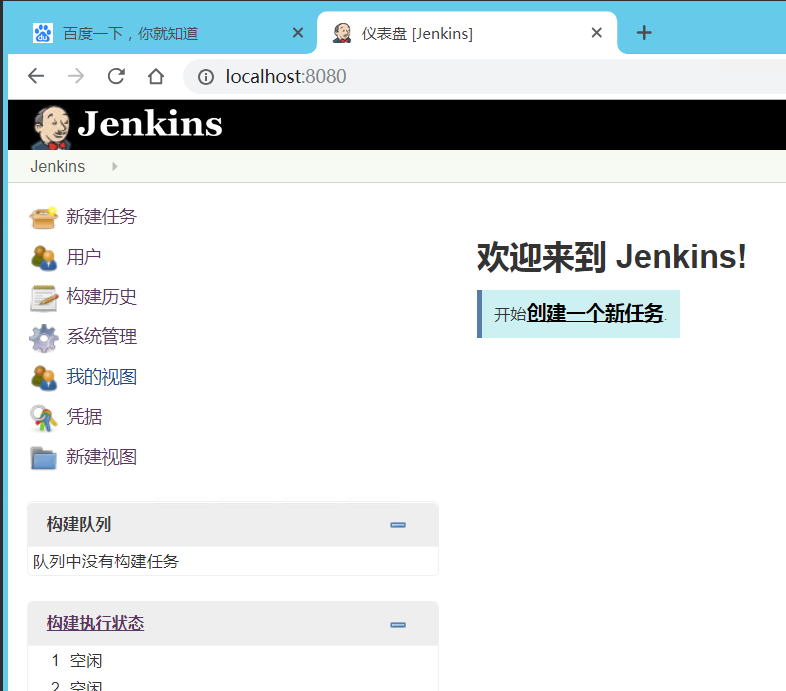Image resolution: width=786 pixels, height=691 pixels.
Task: Click the 系统管理 gear icon
Action: [x=44, y=338]
